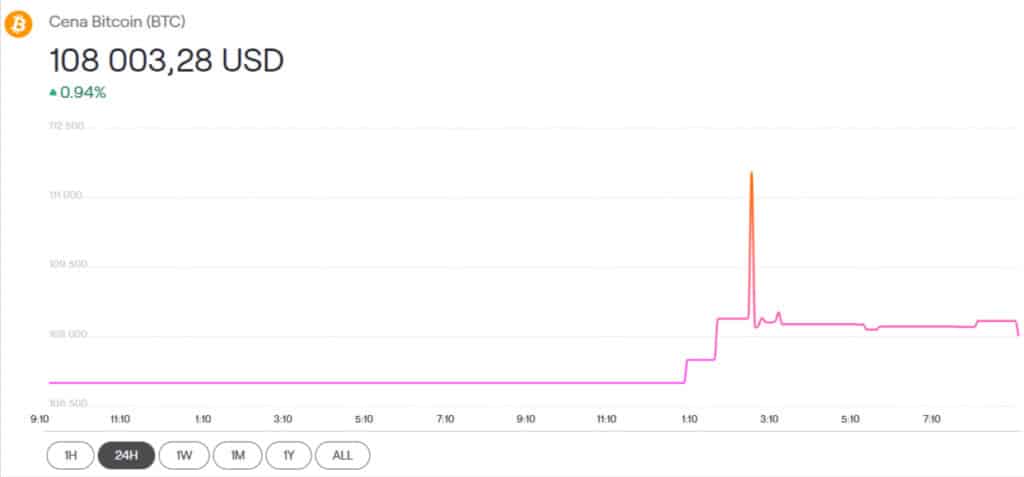Show ALL-time price chart
Viewport: 1024px width, 477px height.
coord(342,455)
